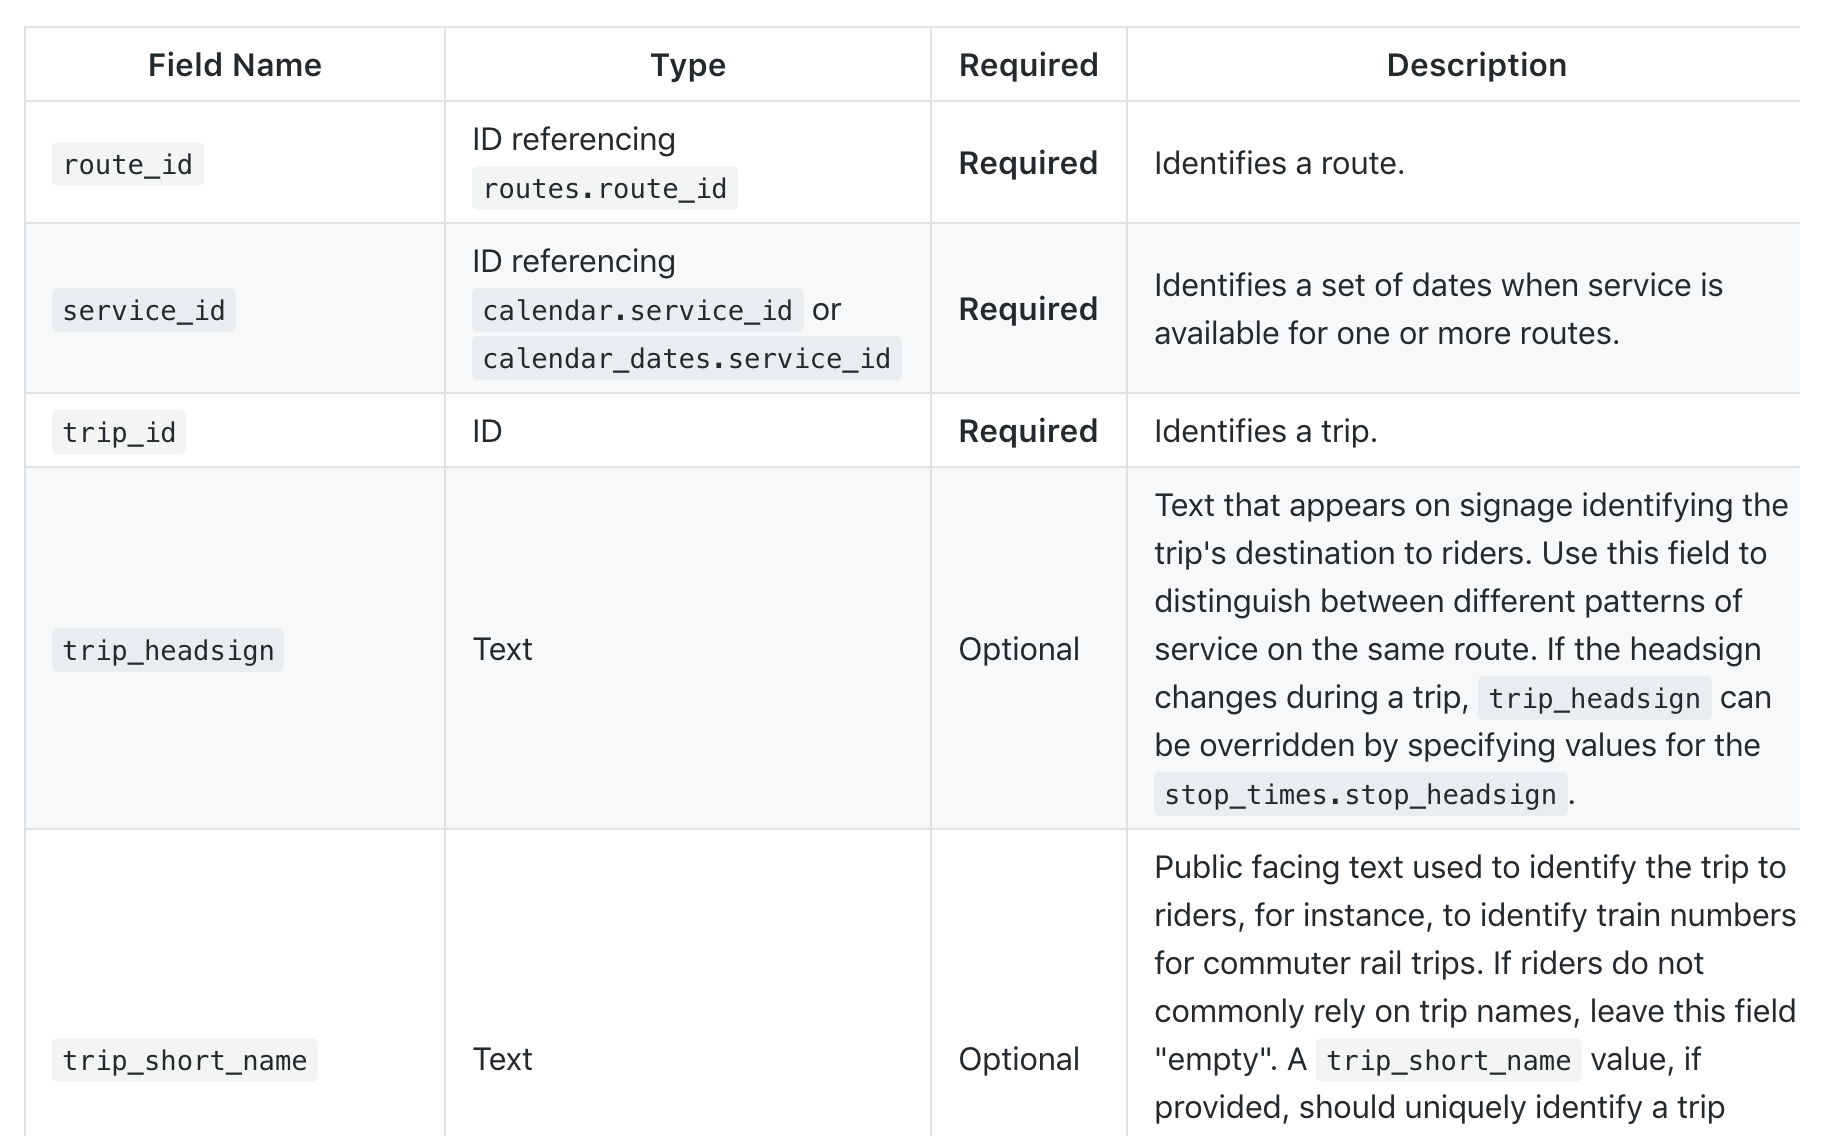Click the ID type in trip_id row

487,431
